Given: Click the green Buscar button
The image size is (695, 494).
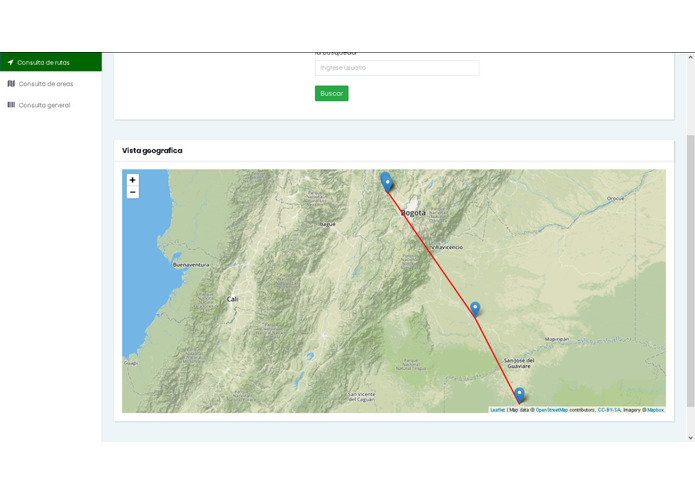Looking at the screenshot, I should click(332, 93).
